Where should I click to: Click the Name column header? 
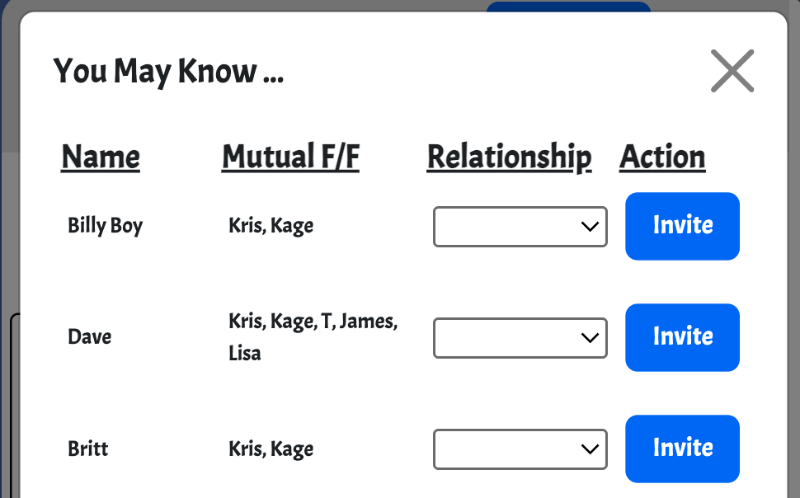point(101,157)
